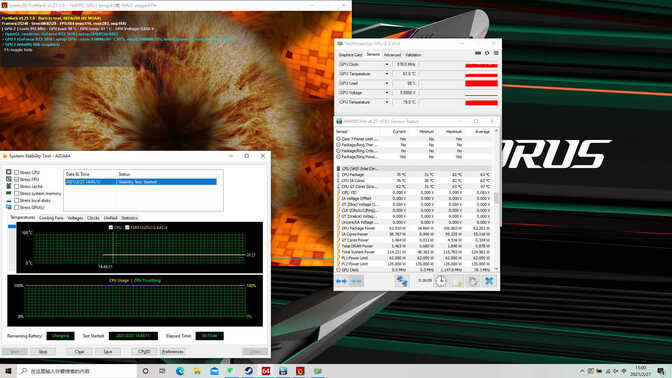
Task: Open File Explorer from the taskbar
Action: click(x=197, y=371)
